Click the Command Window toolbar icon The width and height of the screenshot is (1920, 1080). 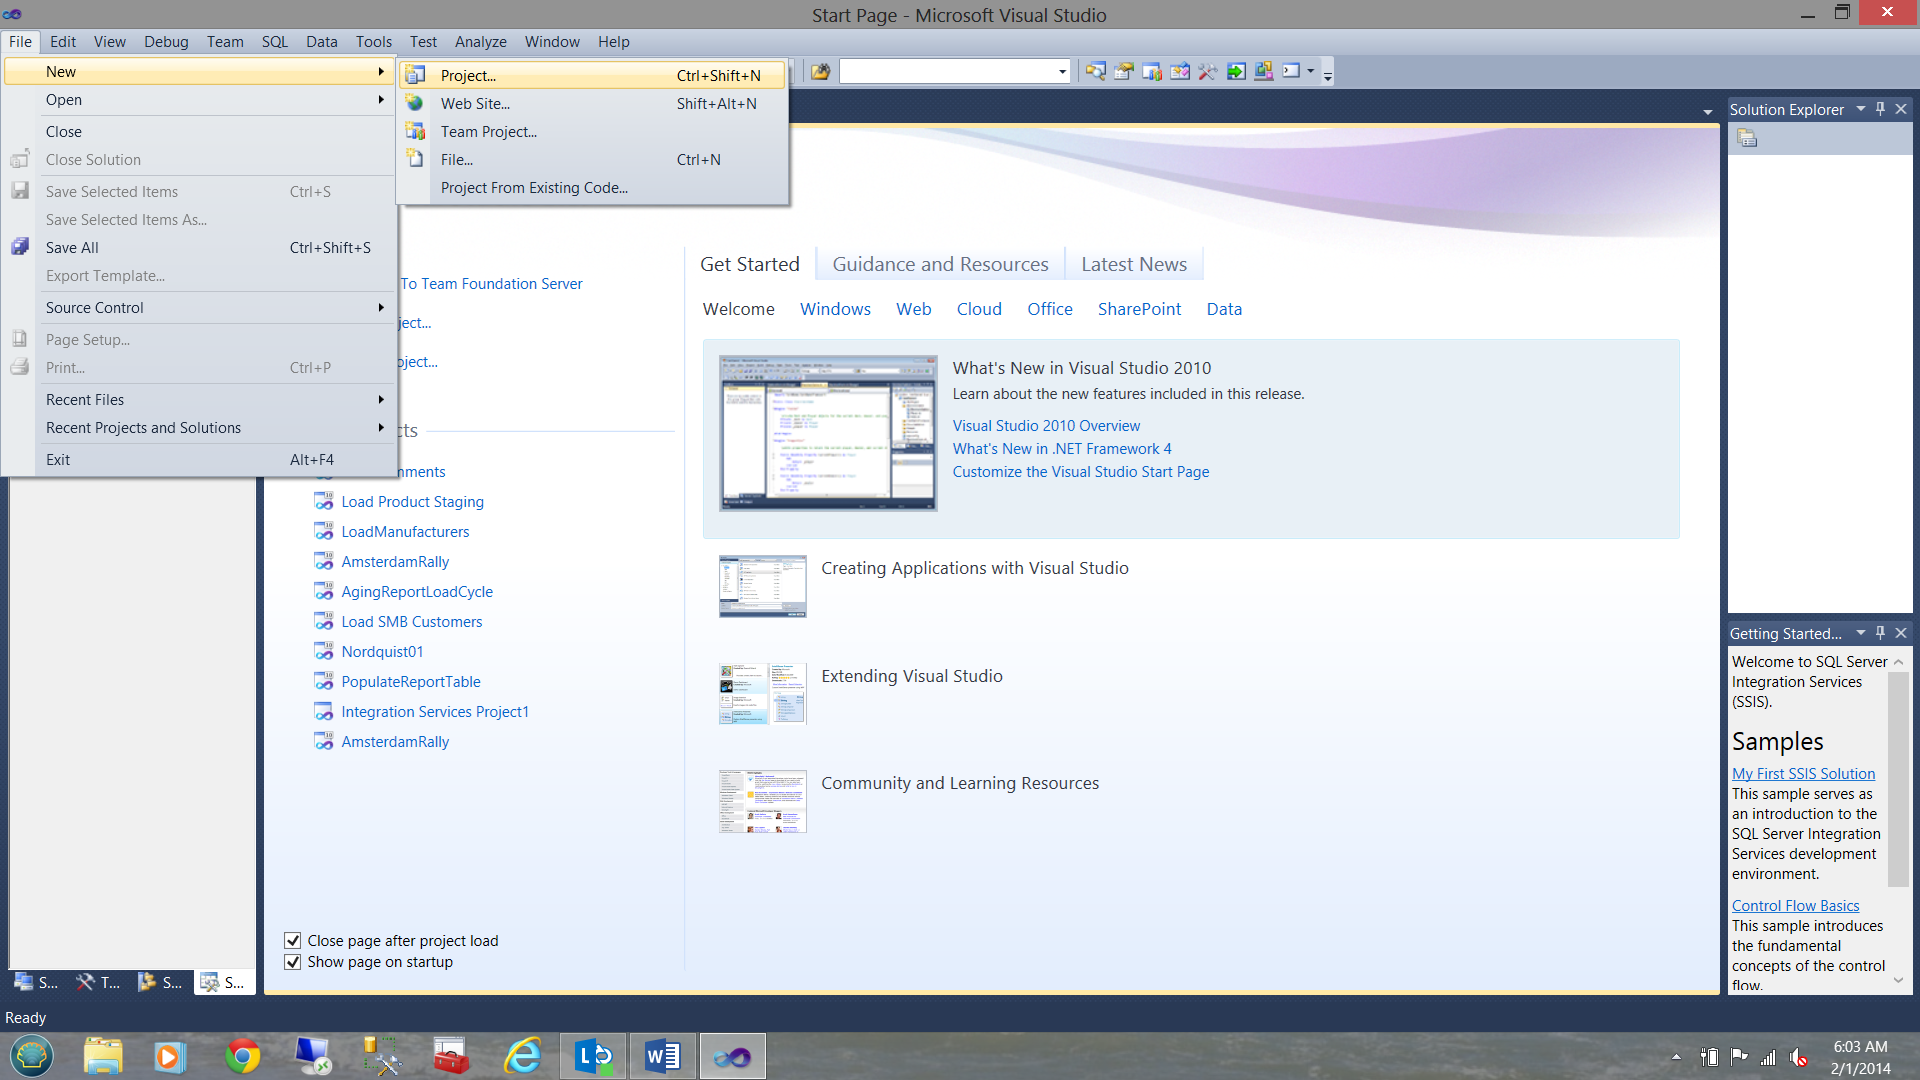point(1291,71)
